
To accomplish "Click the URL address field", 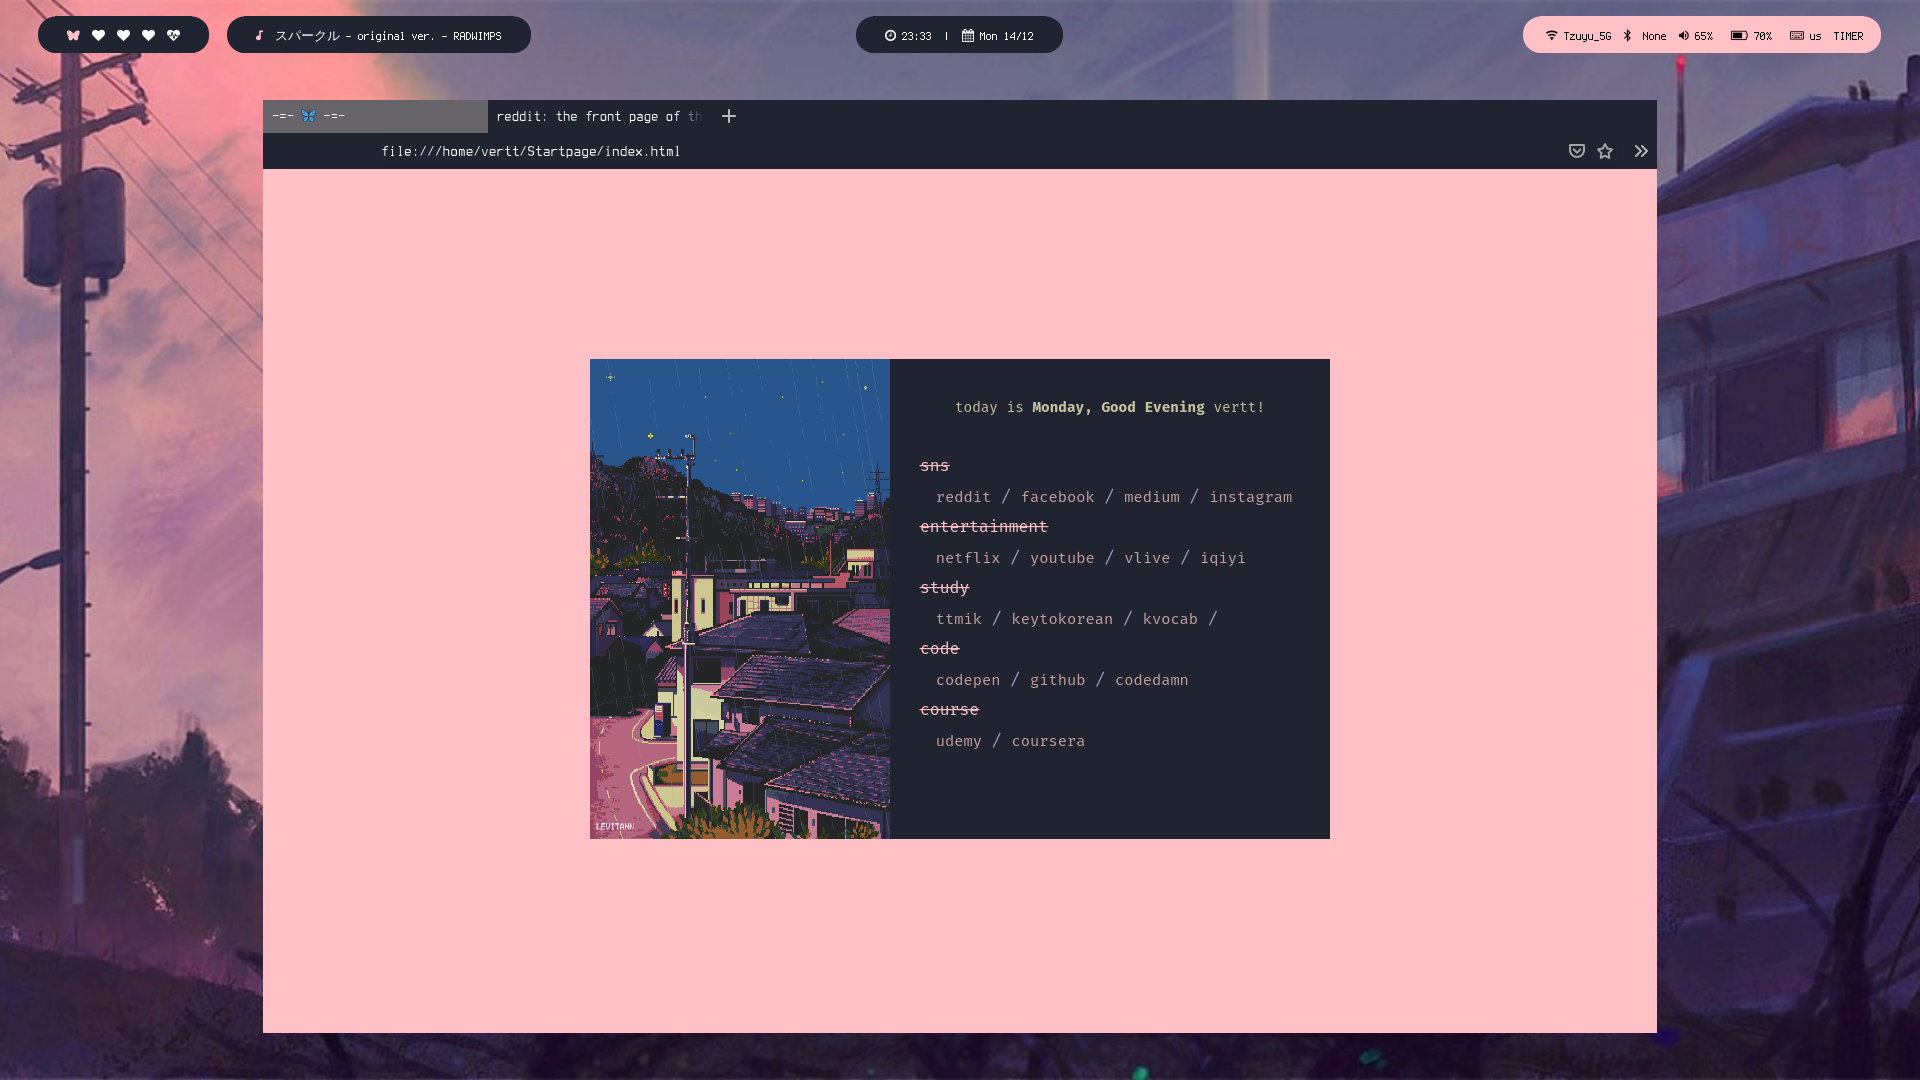I will tap(530, 151).
